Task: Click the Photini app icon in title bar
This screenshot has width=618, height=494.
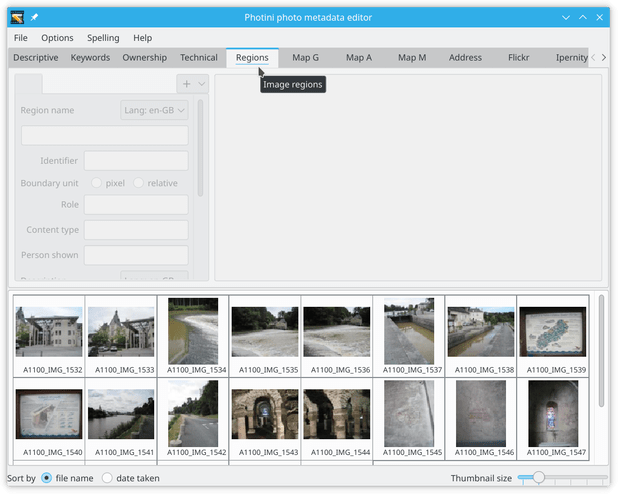Action: click(17, 17)
